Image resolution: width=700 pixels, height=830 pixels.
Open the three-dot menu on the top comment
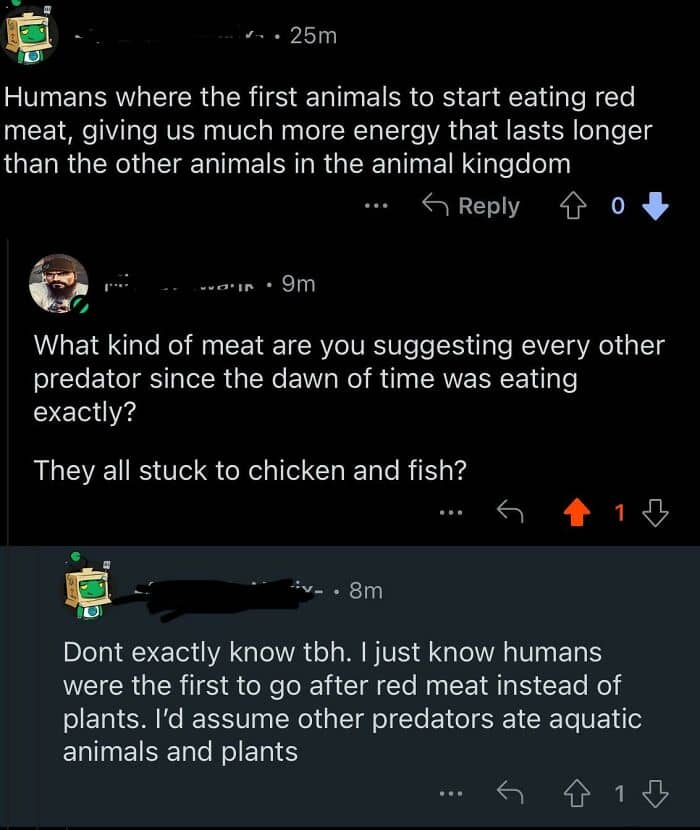coord(375,206)
